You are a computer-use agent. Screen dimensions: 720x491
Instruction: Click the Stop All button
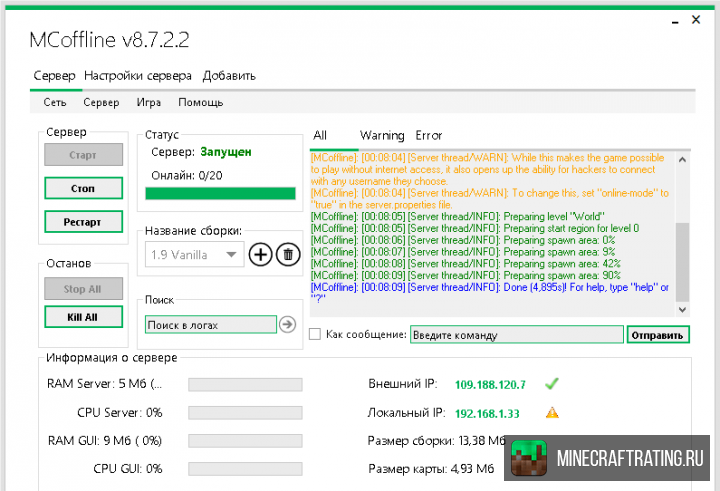pos(84,289)
